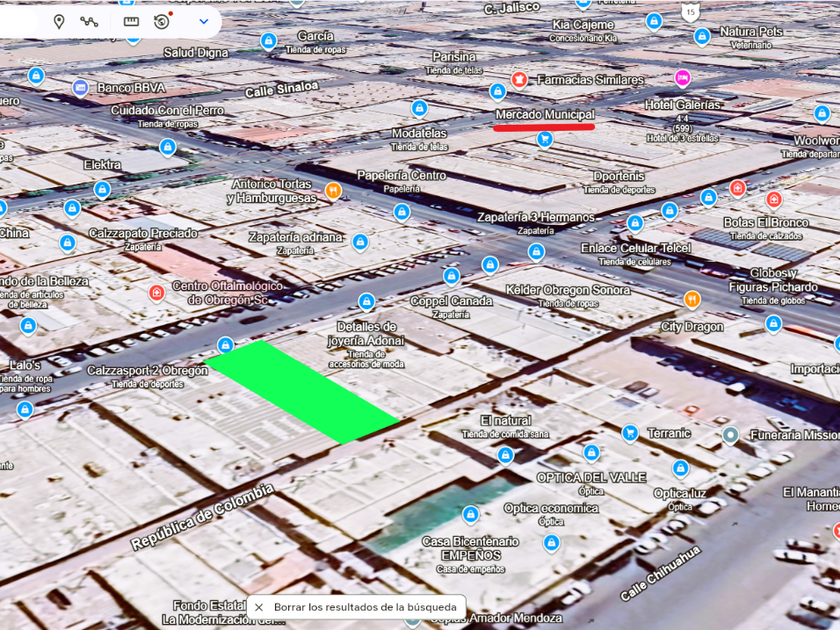
Task: Select the Salud Digna label
Action: click(x=196, y=52)
